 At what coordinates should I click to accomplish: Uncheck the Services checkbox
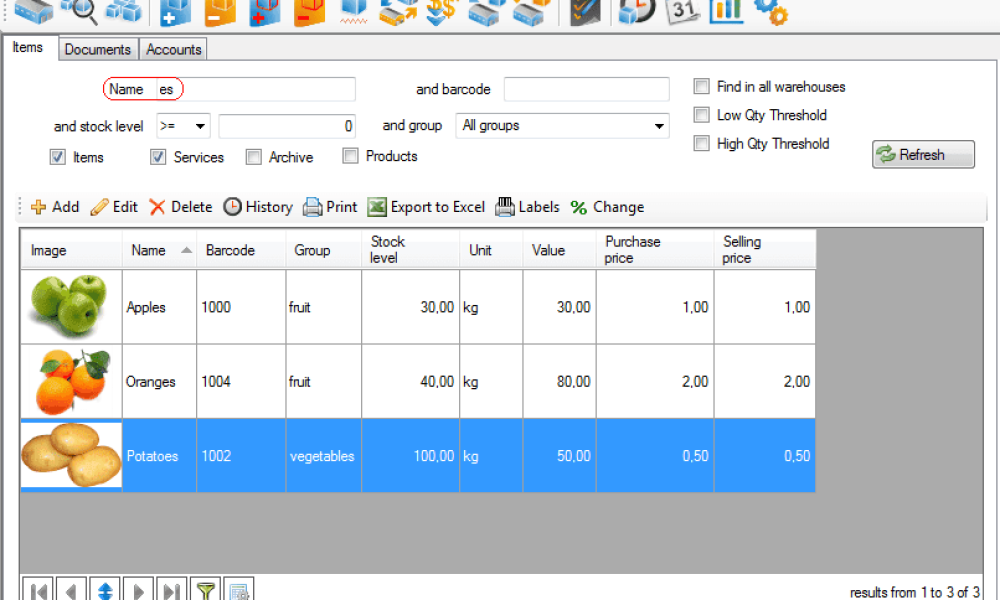click(x=158, y=157)
